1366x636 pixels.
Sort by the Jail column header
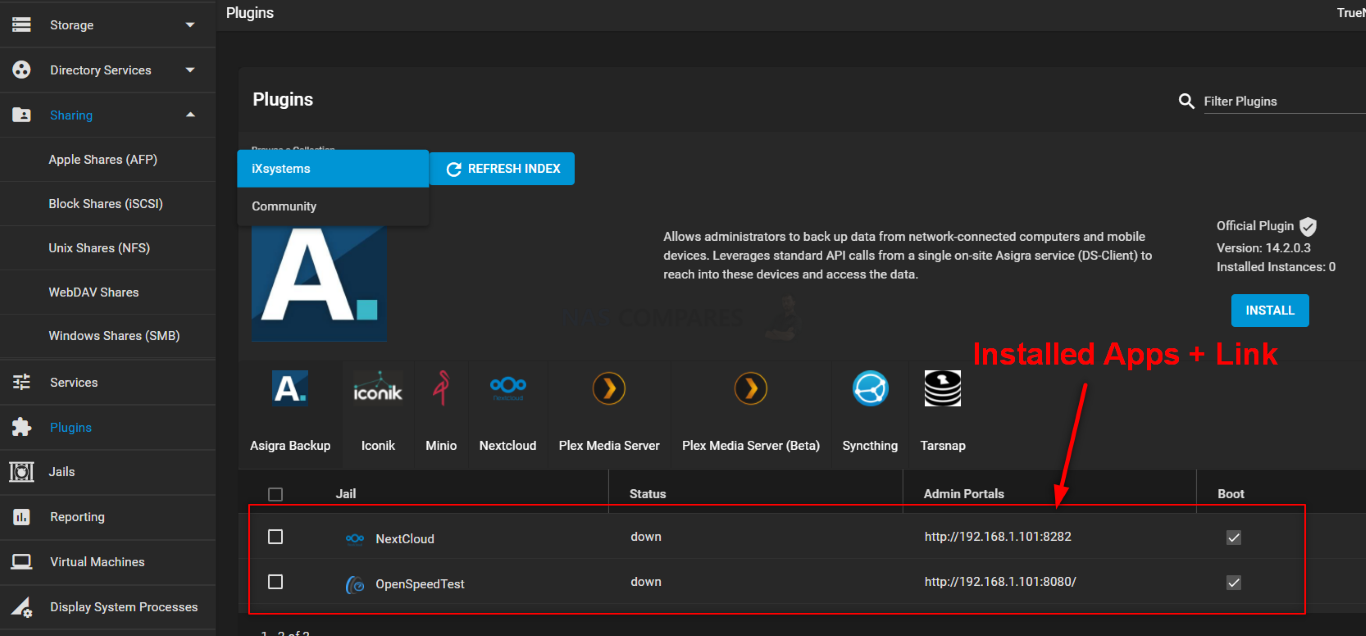pyautogui.click(x=346, y=494)
